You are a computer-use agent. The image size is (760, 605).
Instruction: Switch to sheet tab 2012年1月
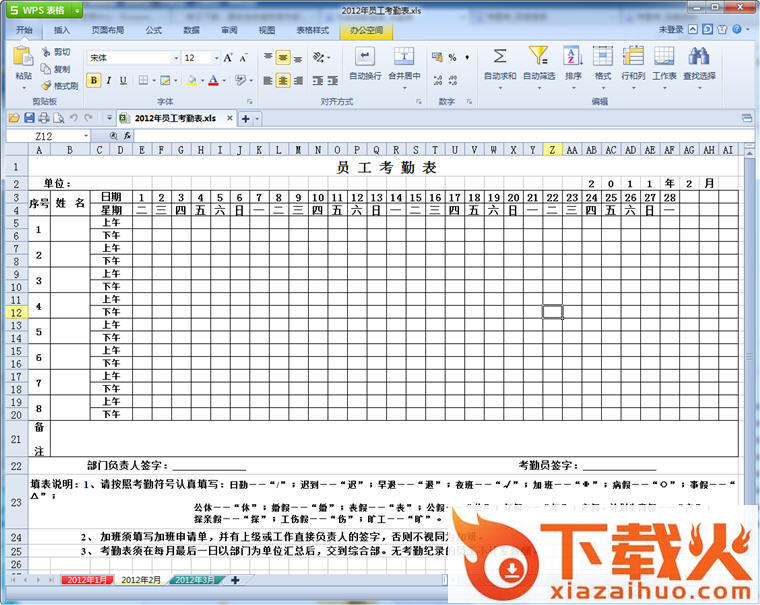point(87,580)
